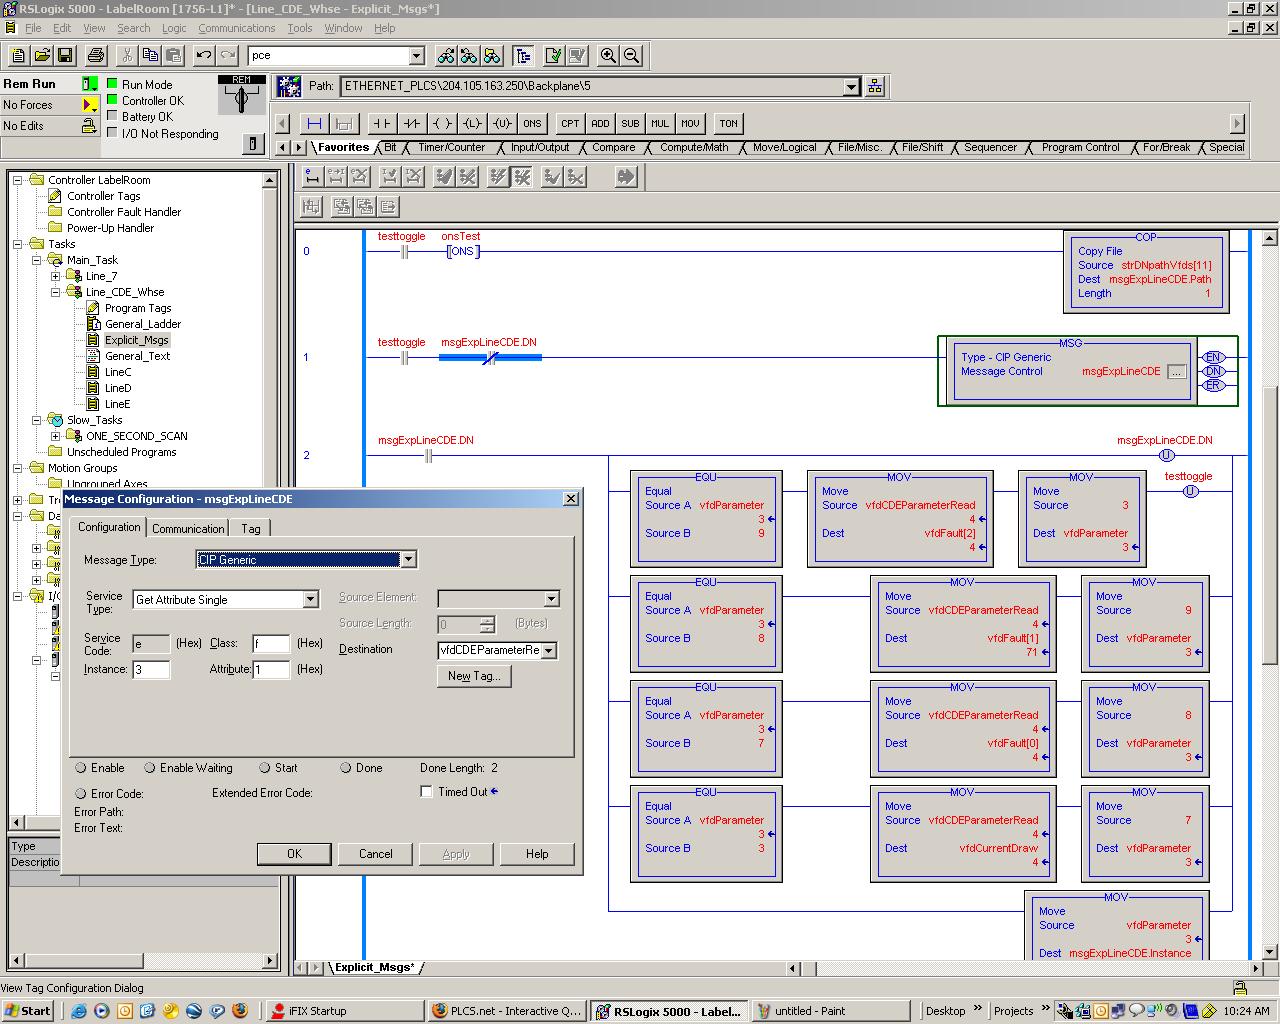Click the Explicit_Msgs* routine bottom tab

click(375, 967)
